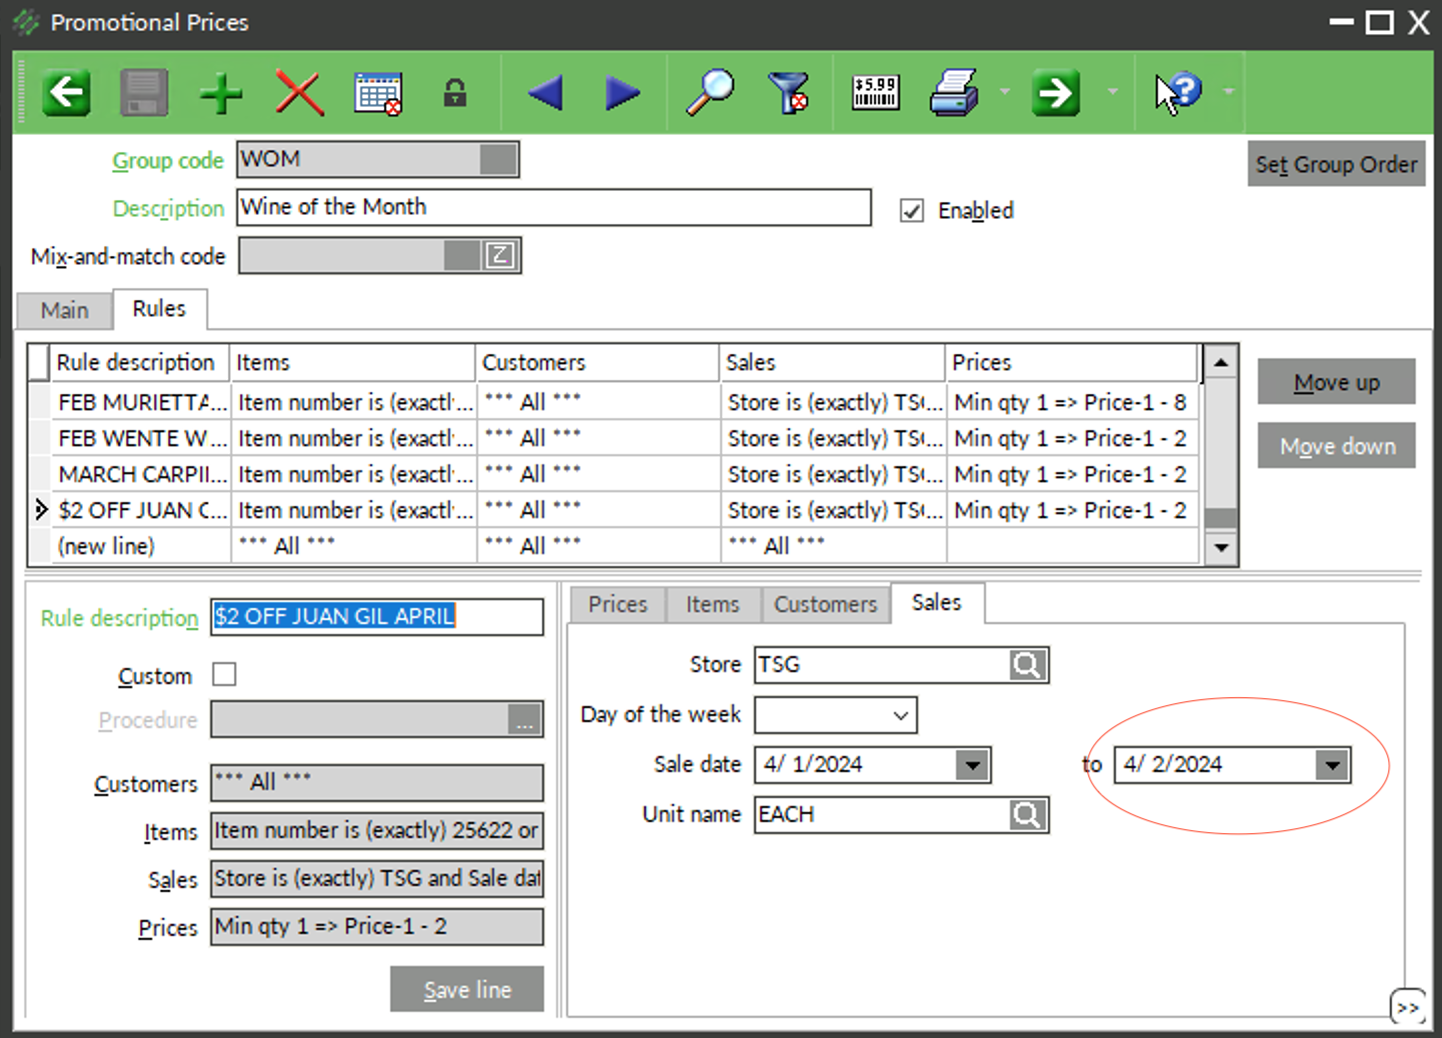Open Store lookup magnifier button

pos(1027,665)
